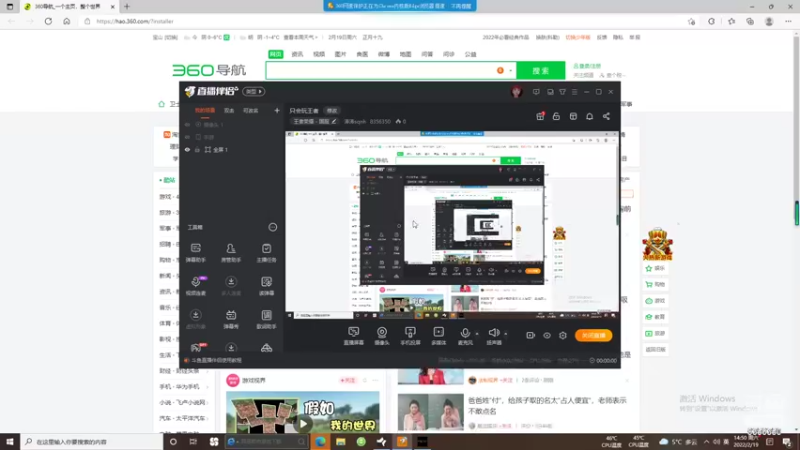Open search engine dropdown arrow in 360 search box
Image resolution: width=800 pixels, height=450 pixels.
pyautogui.click(x=510, y=70)
